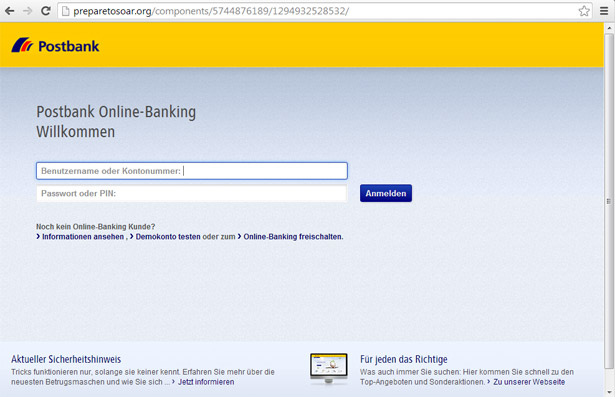Image resolution: width=615 pixels, height=397 pixels.
Task: Click the Noch kein Online-Banking Kunde? text
Action: pyautogui.click(x=96, y=226)
